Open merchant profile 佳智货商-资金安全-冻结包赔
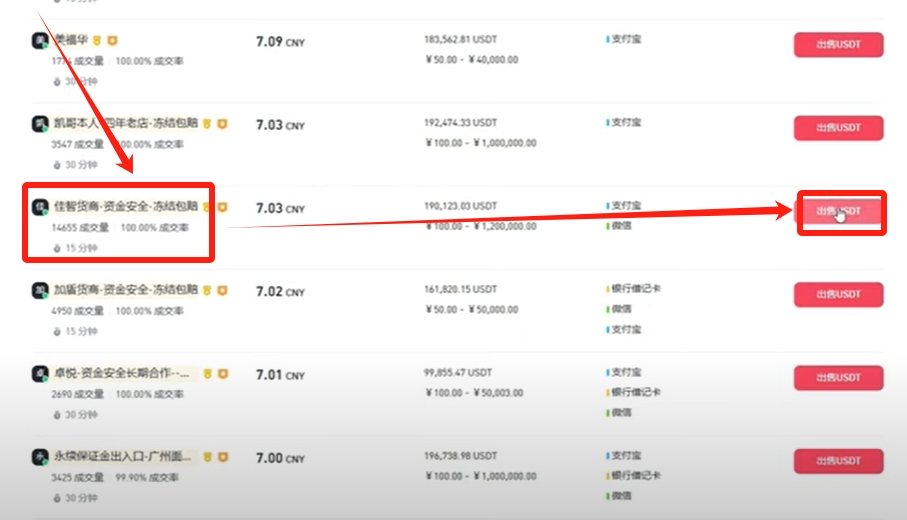The image size is (907, 520). (x=125, y=207)
